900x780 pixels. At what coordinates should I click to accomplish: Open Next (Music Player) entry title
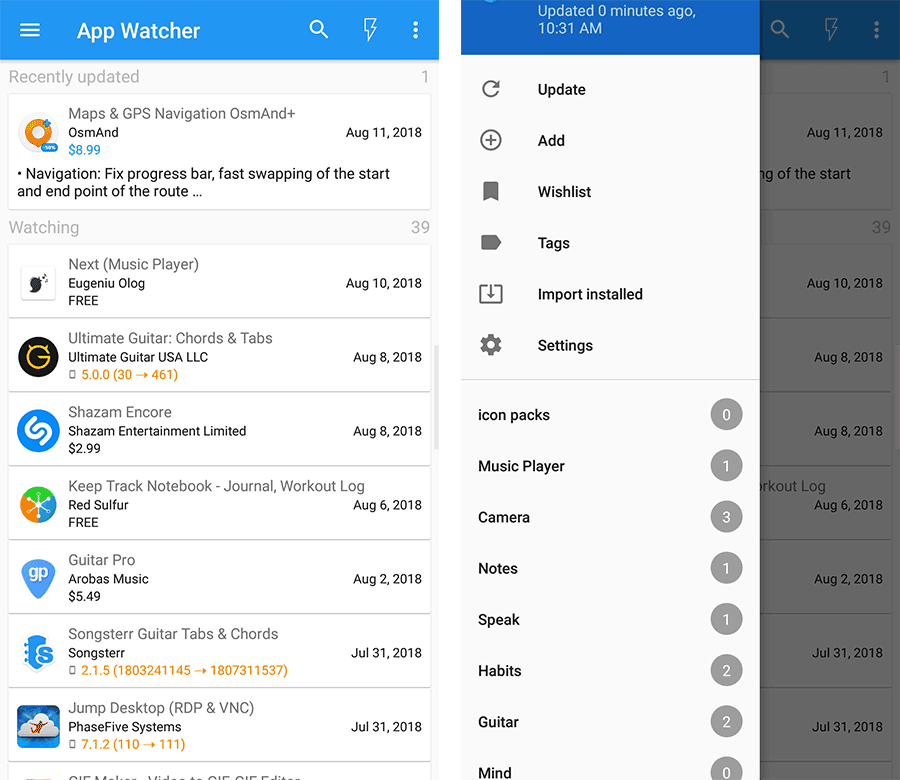coord(133,265)
